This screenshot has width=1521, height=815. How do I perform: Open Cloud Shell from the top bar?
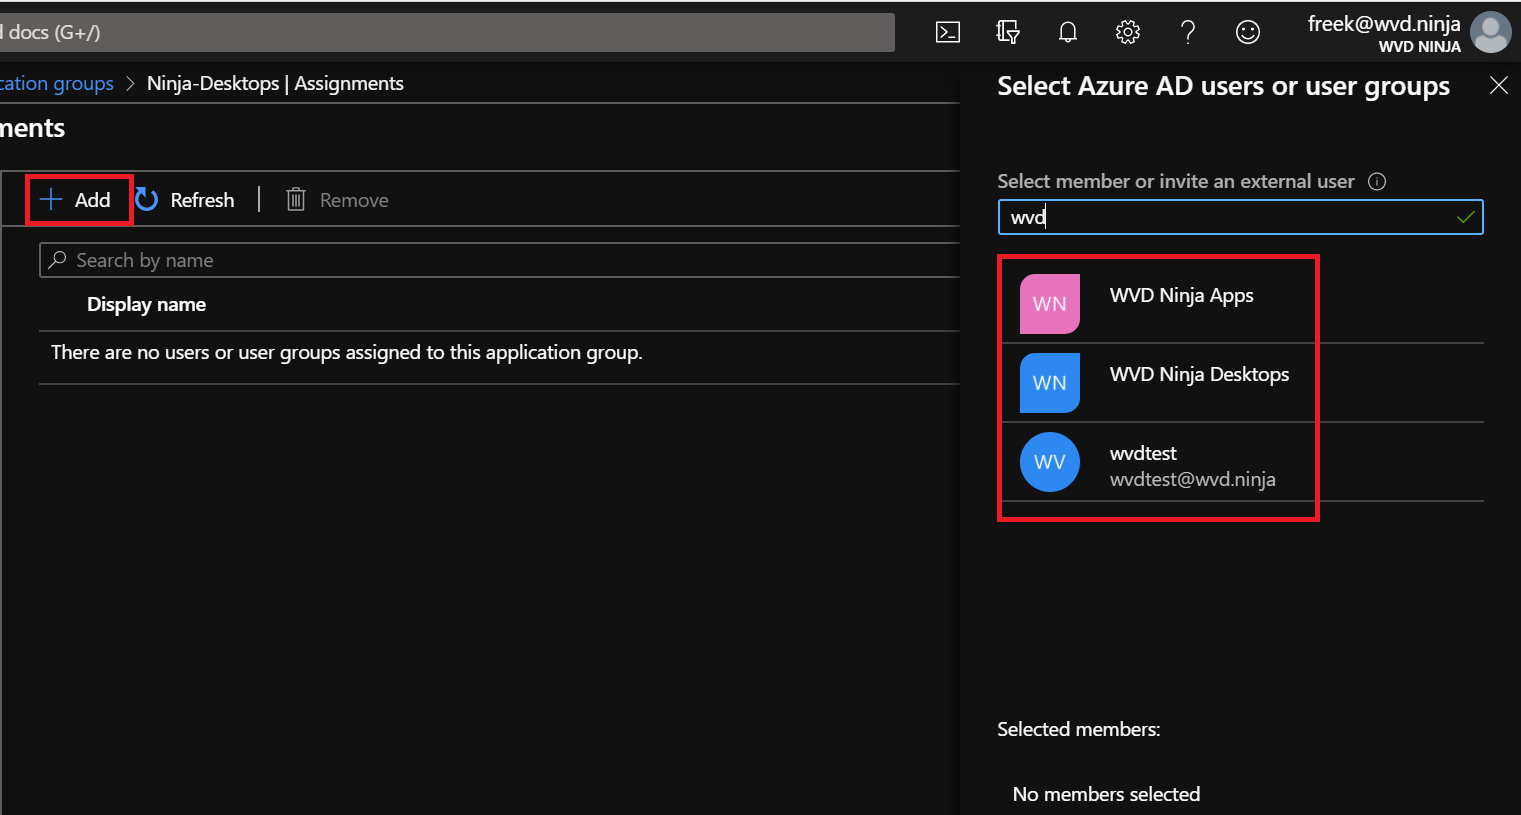point(948,32)
